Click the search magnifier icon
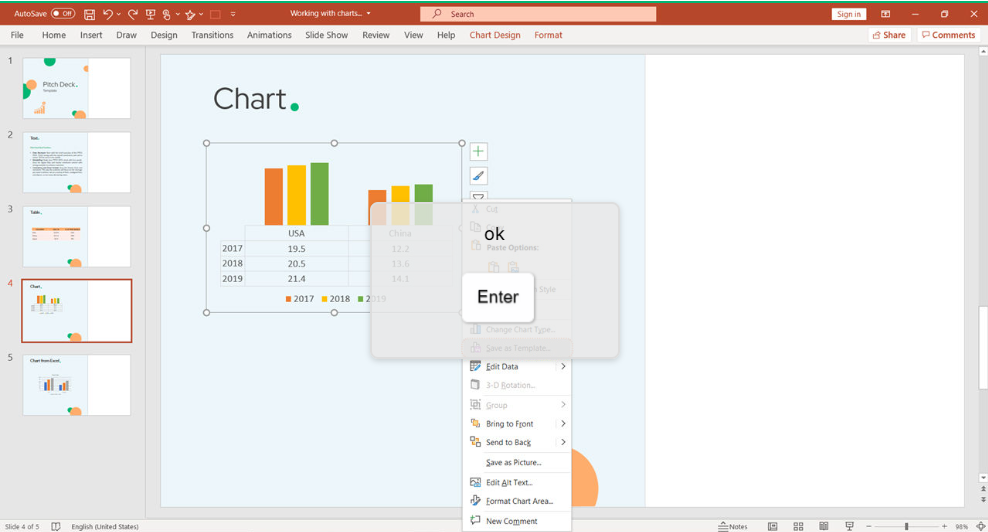 pyautogui.click(x=437, y=14)
